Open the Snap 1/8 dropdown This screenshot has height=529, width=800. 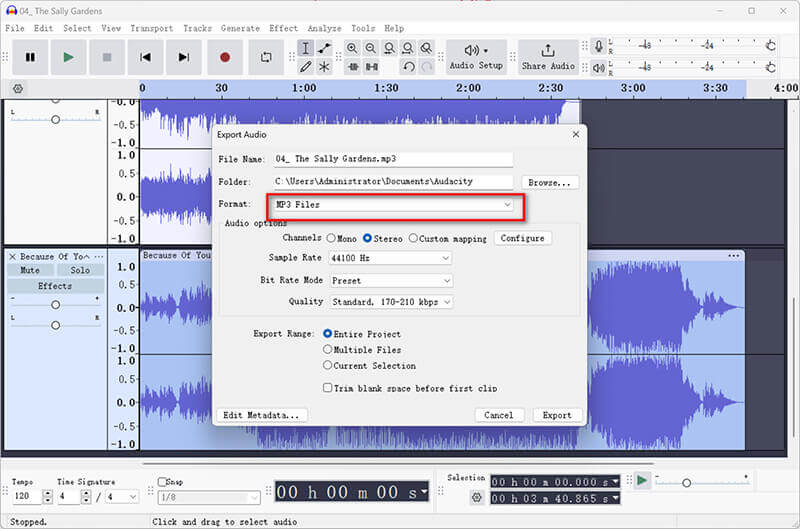(x=209, y=497)
